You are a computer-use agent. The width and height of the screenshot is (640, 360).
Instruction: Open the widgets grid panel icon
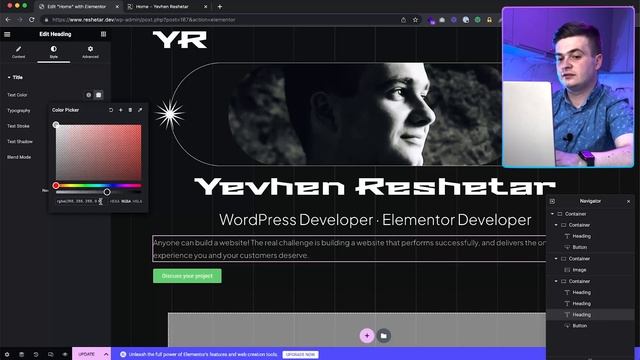103,34
